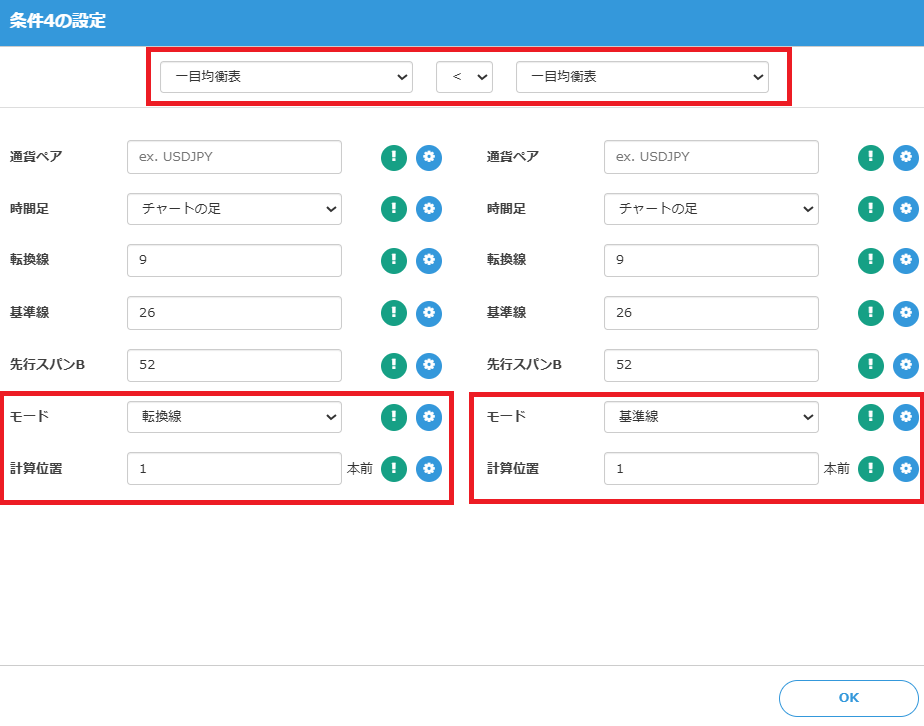Expand right モード dropdown set to 基準線
The image size is (924, 726).
tap(711, 417)
